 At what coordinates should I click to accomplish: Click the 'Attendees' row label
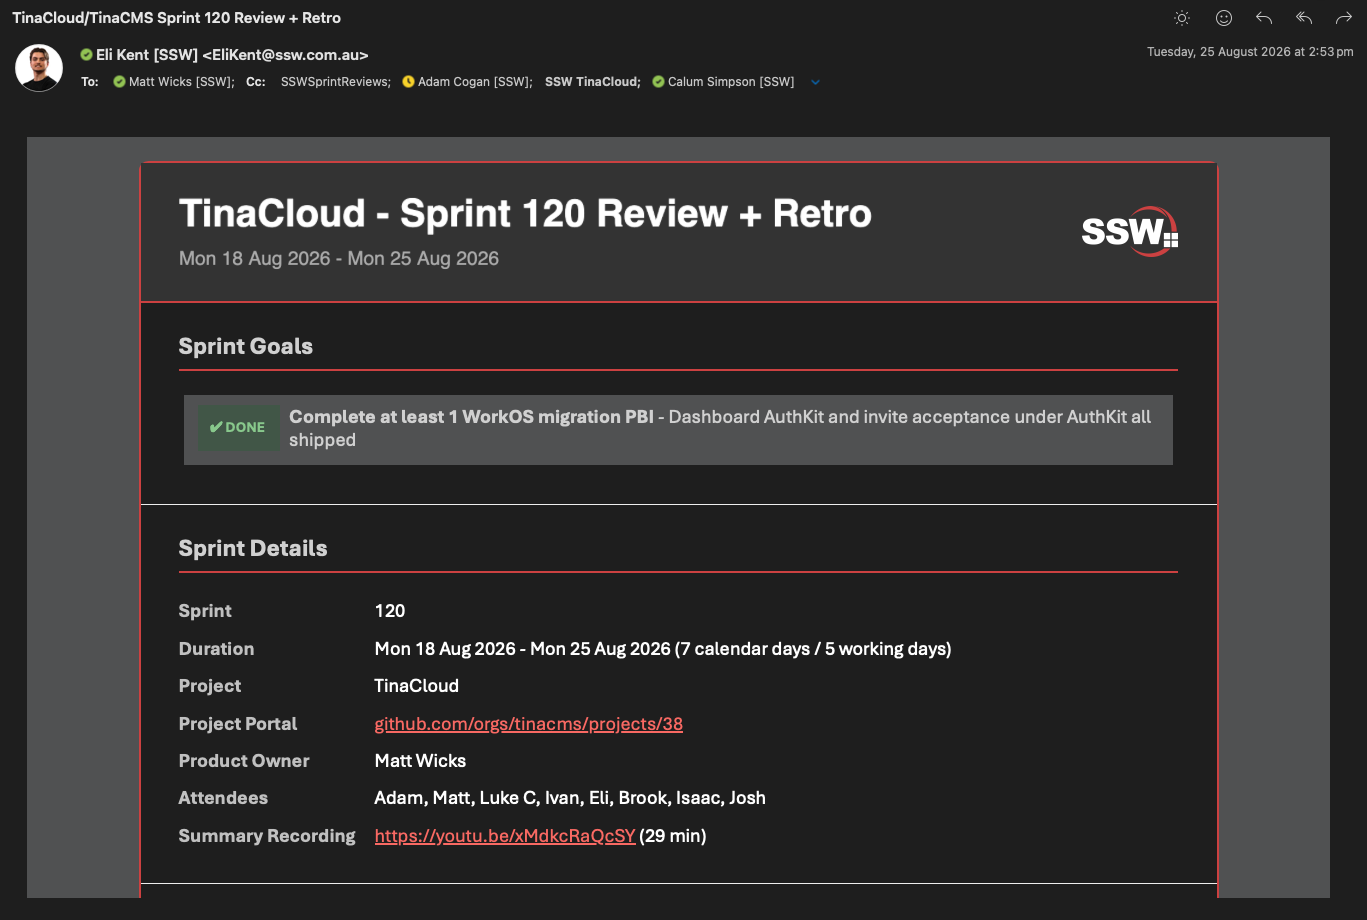(x=223, y=798)
